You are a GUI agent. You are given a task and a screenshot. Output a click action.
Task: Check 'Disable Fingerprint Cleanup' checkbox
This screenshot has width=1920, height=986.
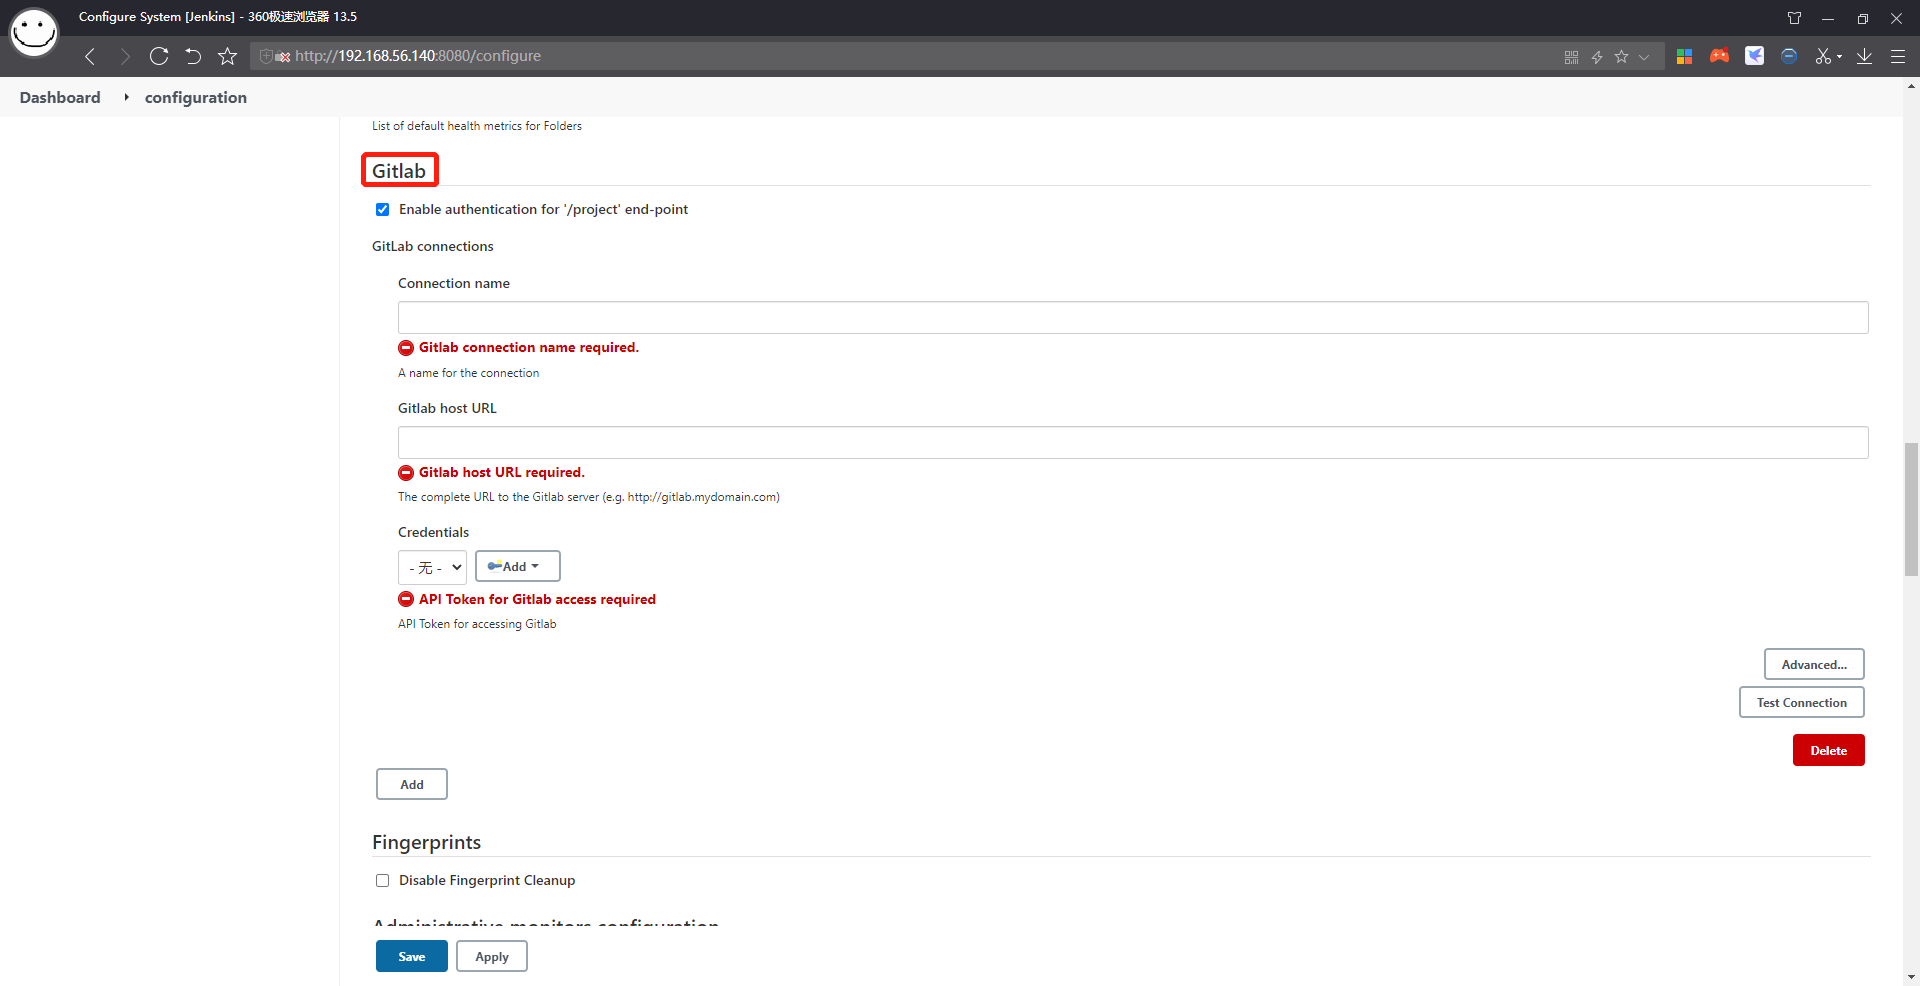tap(382, 880)
